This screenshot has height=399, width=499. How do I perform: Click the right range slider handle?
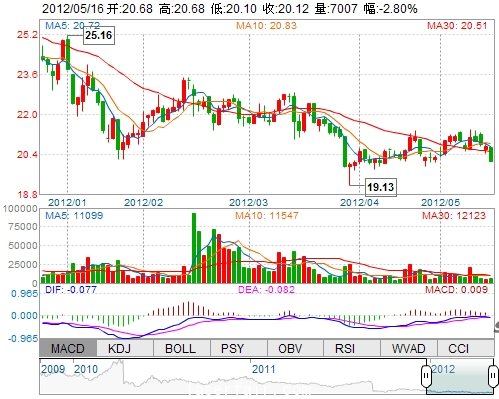[x=493, y=376]
